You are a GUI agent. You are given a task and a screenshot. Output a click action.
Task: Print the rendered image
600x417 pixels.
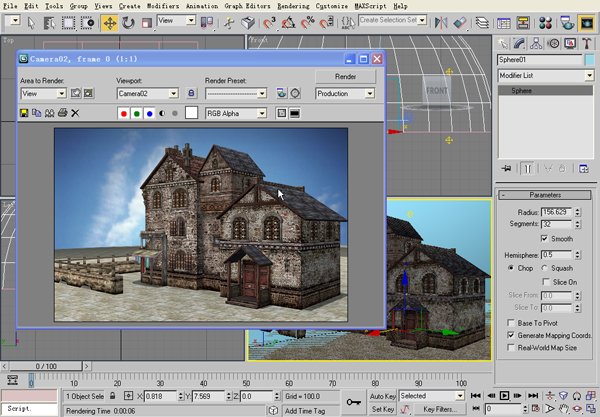[61, 114]
